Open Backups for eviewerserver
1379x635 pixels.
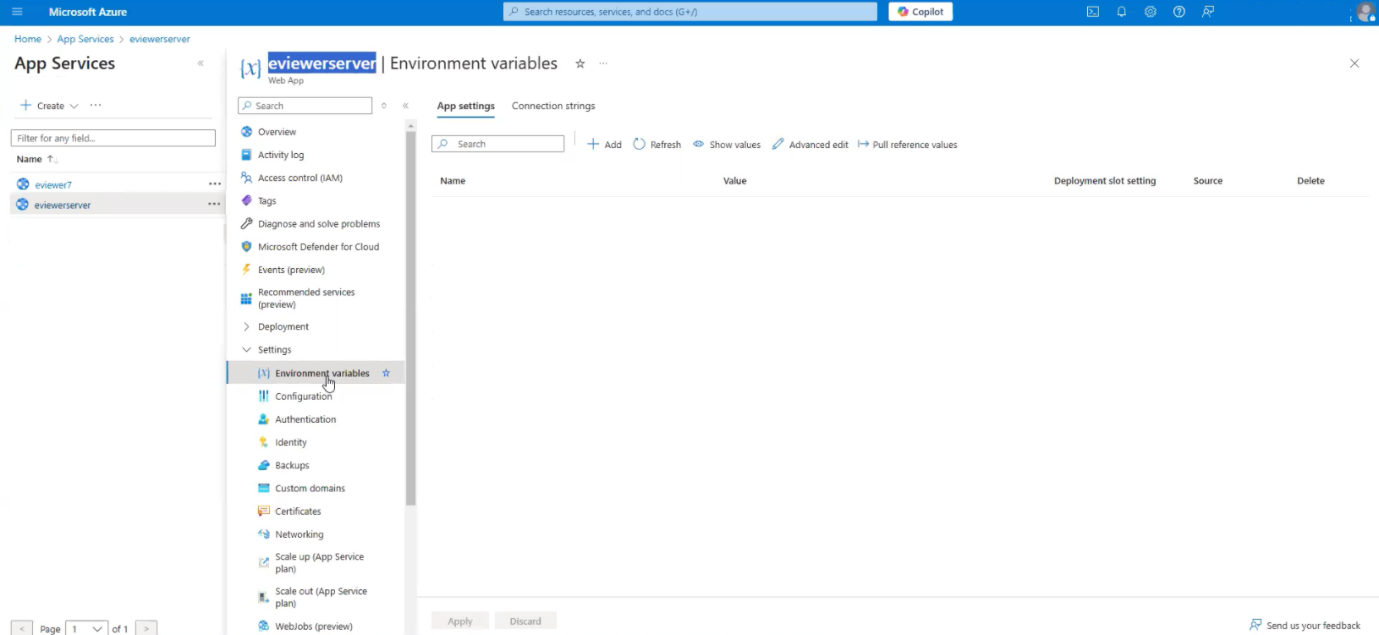point(292,464)
